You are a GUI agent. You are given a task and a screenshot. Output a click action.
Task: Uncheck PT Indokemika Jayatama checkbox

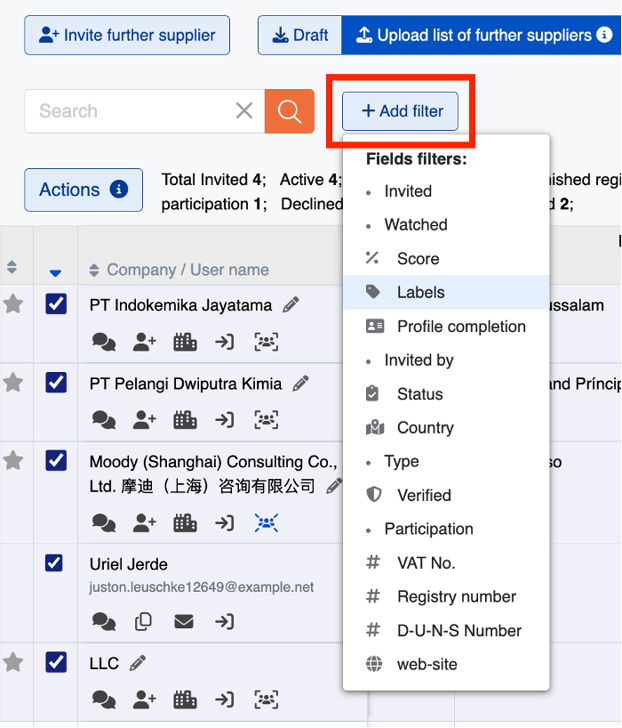point(56,303)
